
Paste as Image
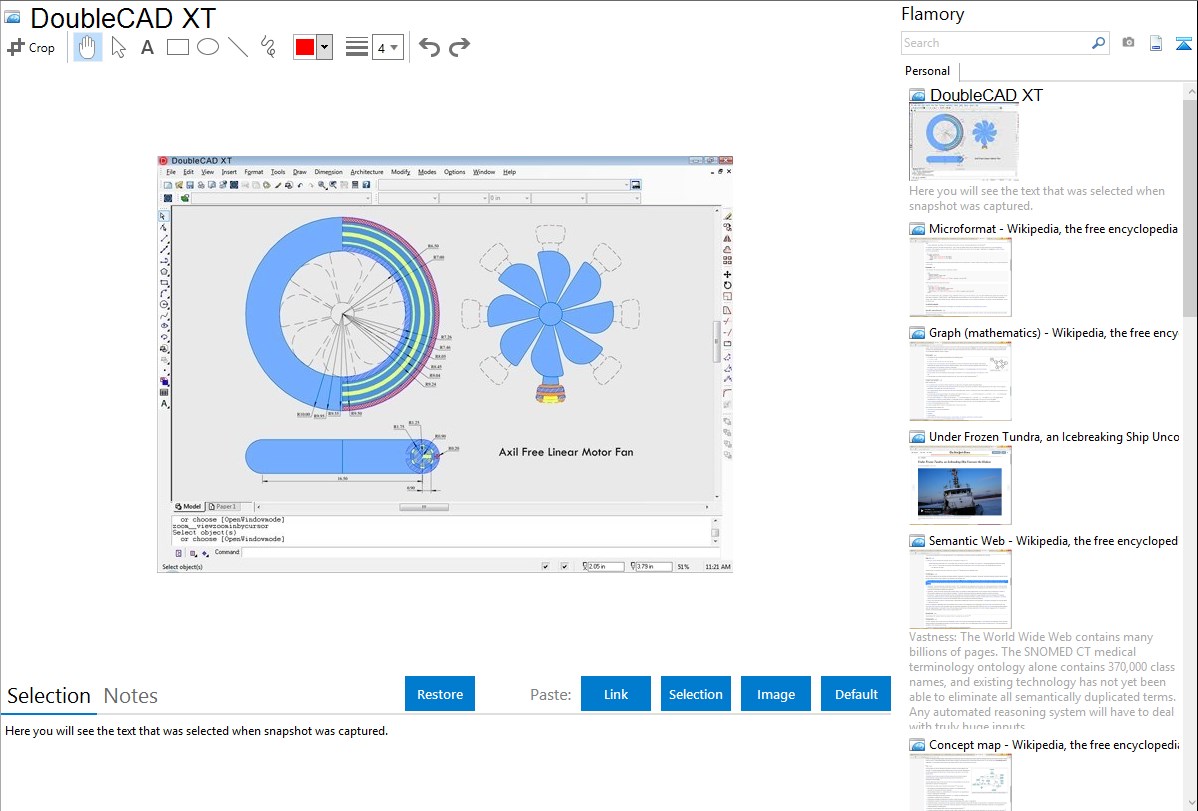tap(775, 694)
